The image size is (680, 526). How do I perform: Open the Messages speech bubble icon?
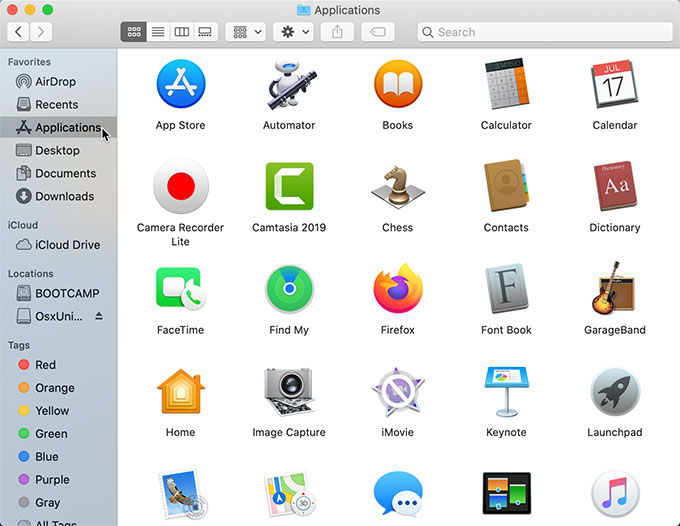click(x=398, y=494)
